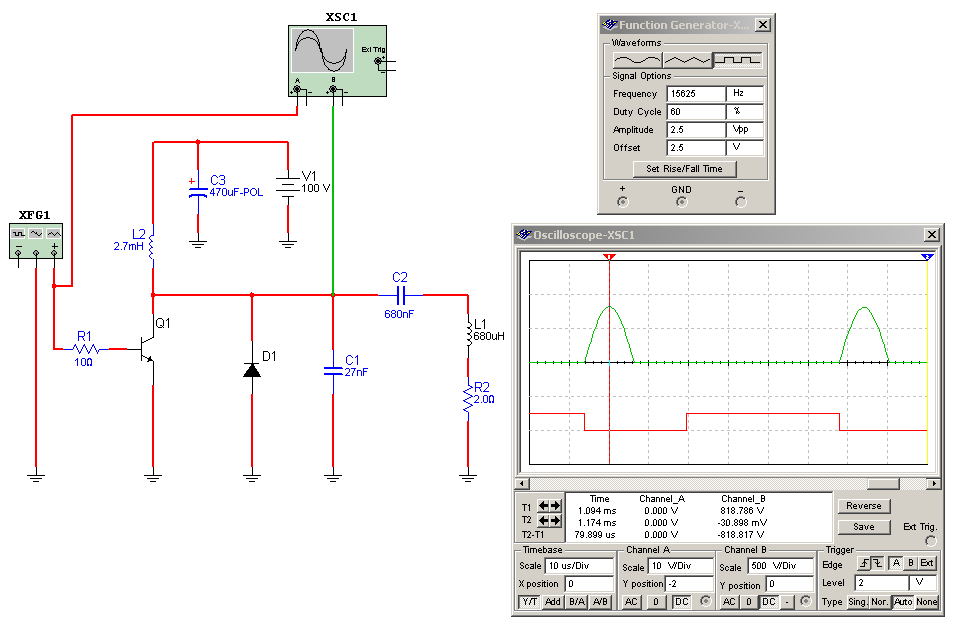Select the square waveform button

pos(737,60)
